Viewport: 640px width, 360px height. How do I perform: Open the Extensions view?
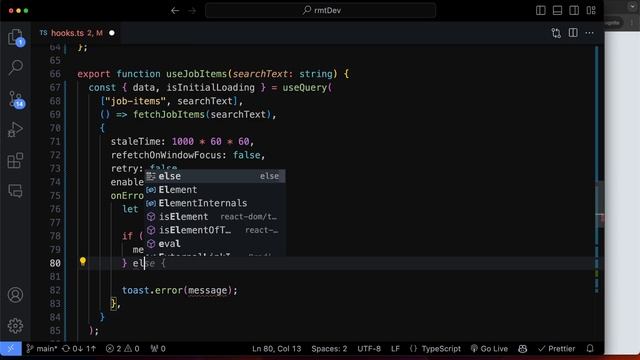coord(16,160)
